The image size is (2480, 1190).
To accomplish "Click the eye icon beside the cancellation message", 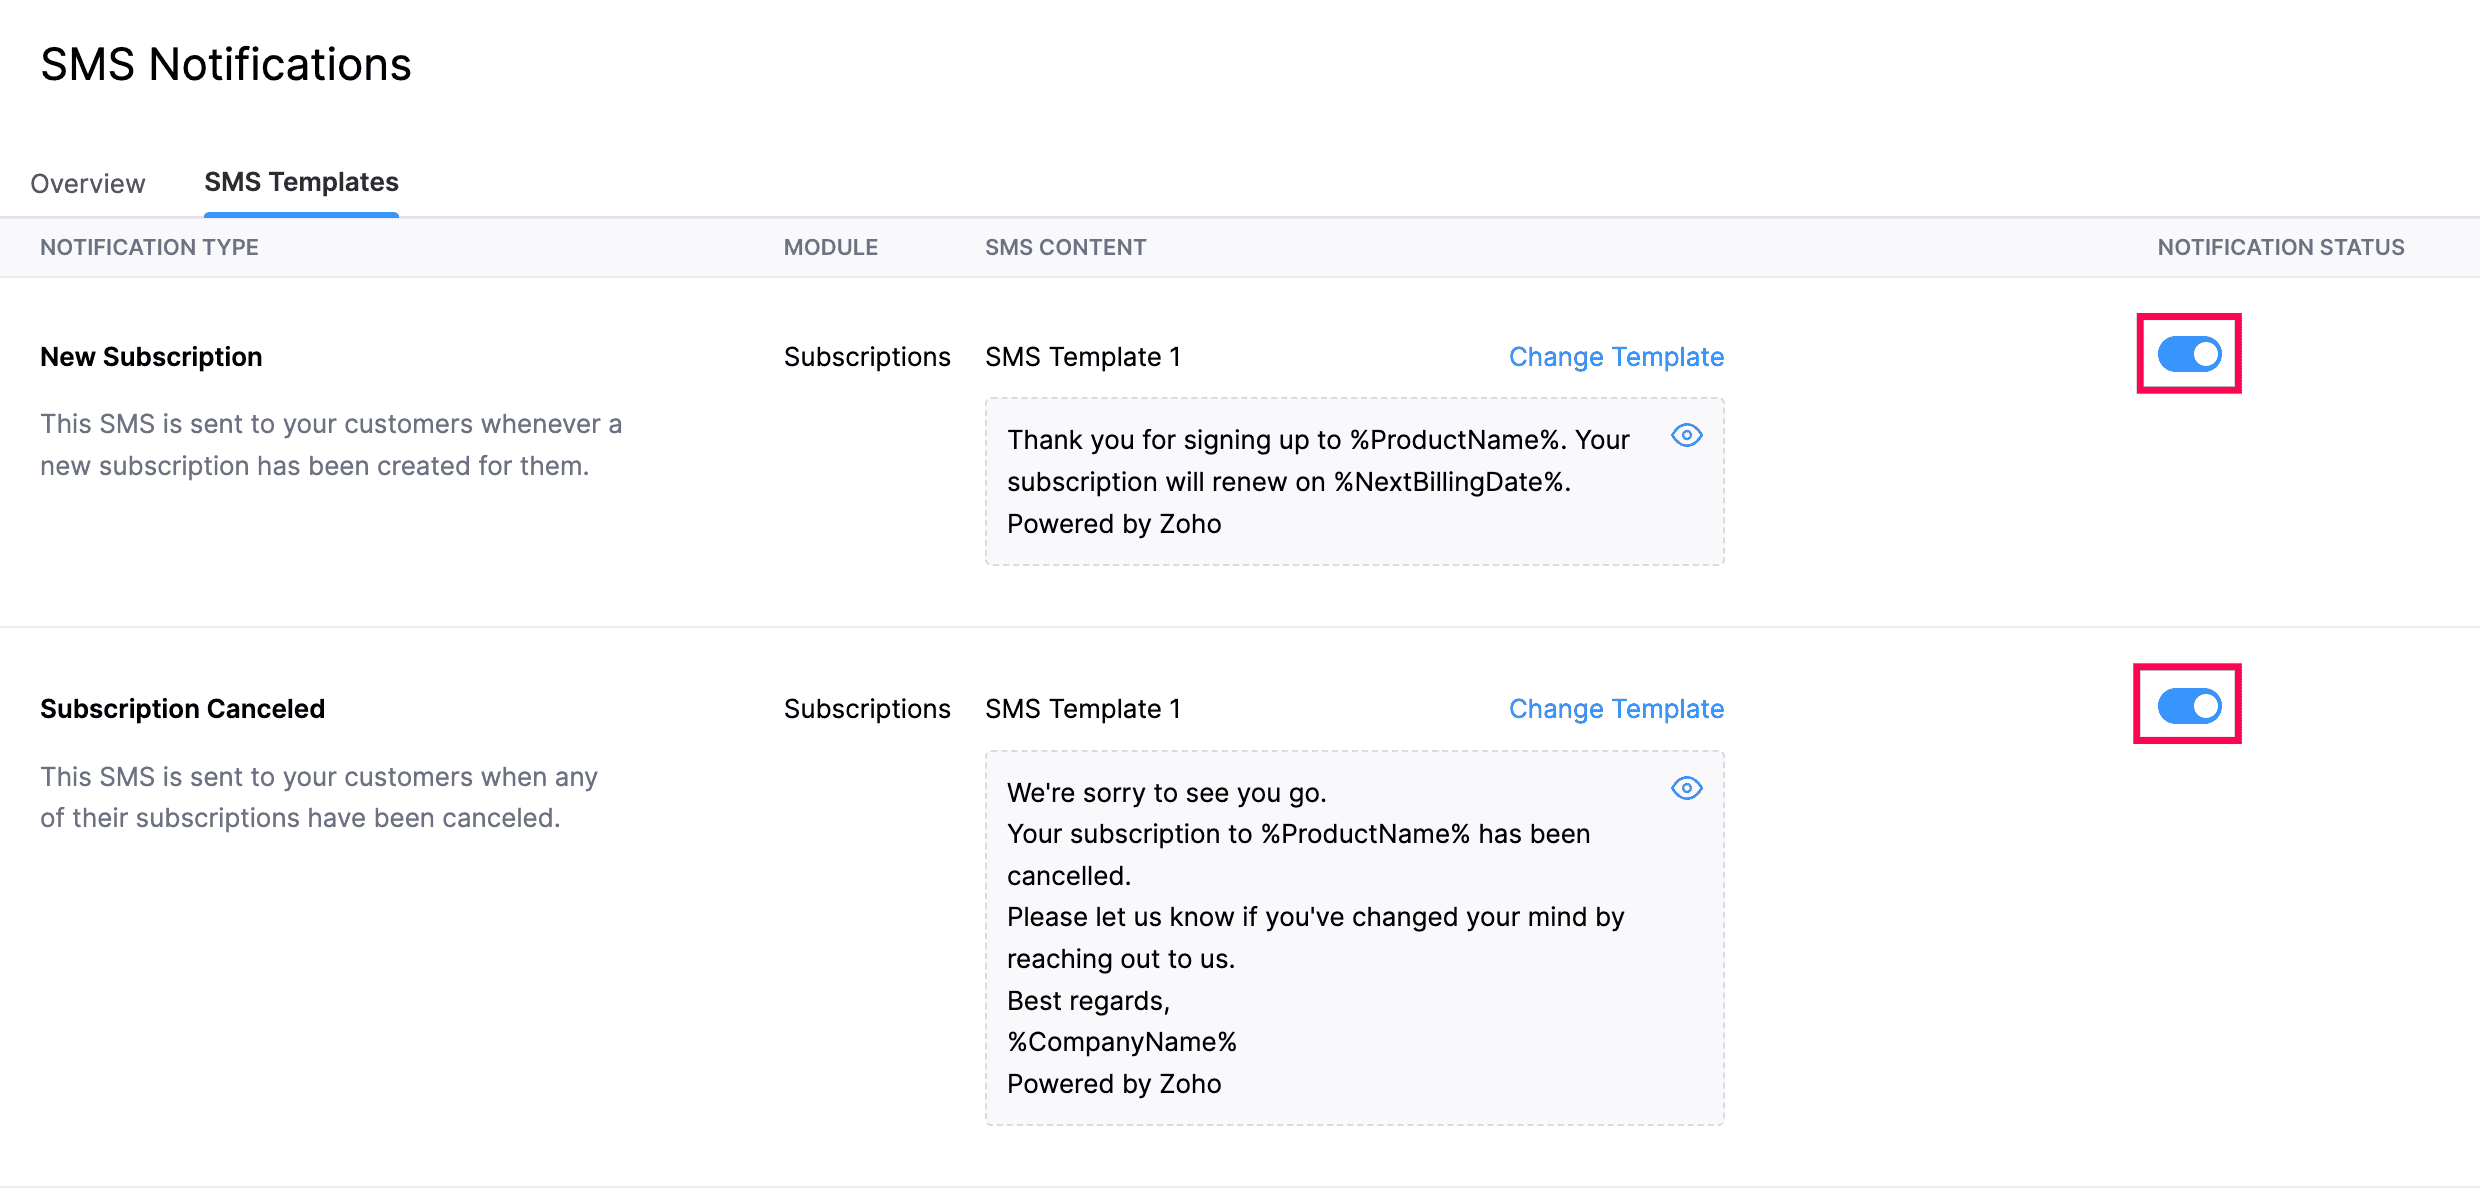I will [x=1686, y=788].
